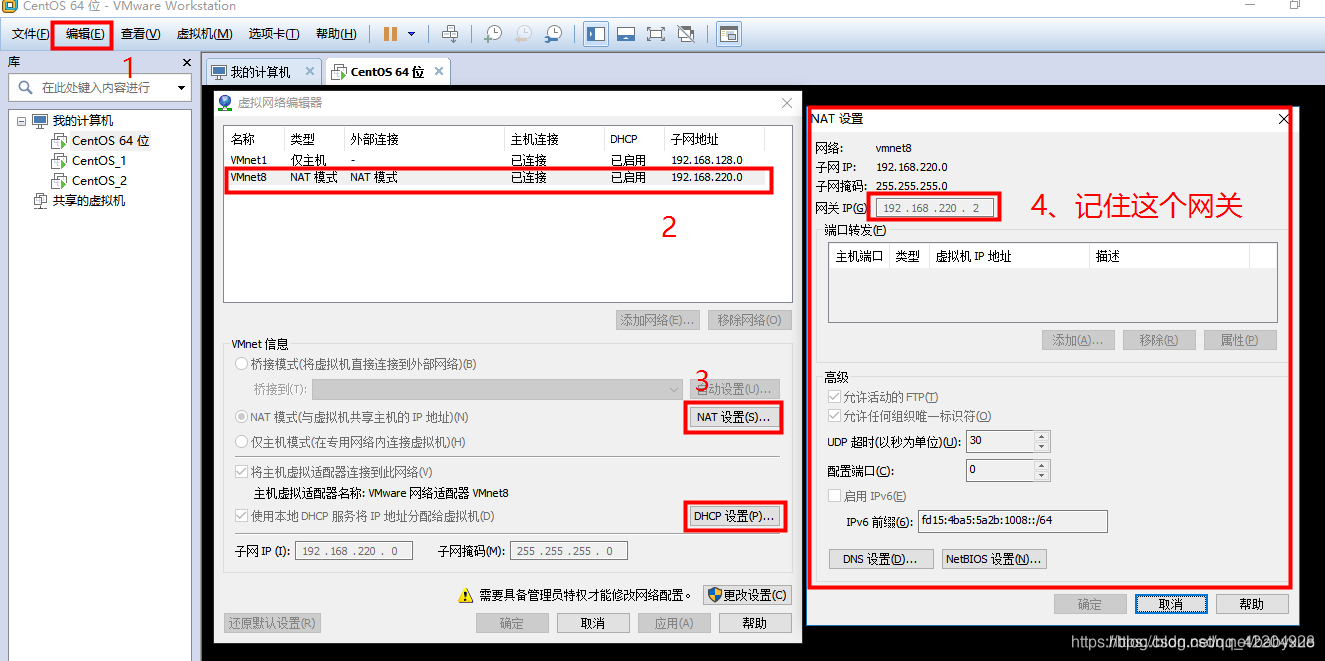The image size is (1325, 661).
Task: Select 共享的虚拟机 in library tree
Action: pos(88,201)
